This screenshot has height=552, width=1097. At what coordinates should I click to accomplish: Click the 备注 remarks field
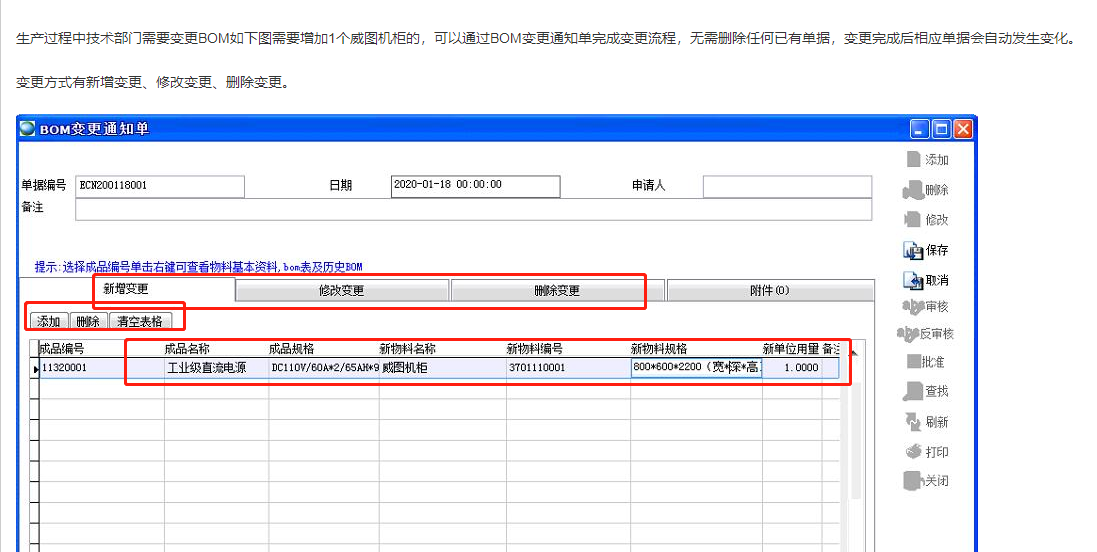click(x=474, y=209)
